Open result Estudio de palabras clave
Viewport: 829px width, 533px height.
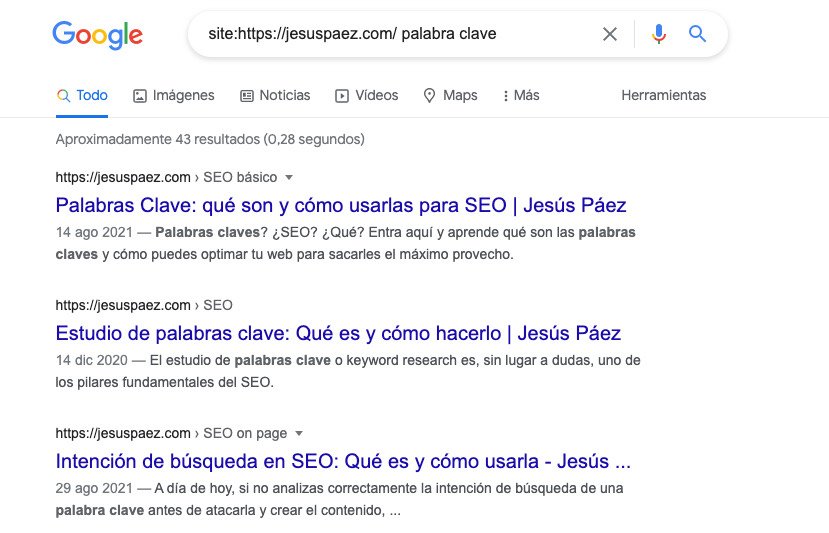(x=338, y=333)
